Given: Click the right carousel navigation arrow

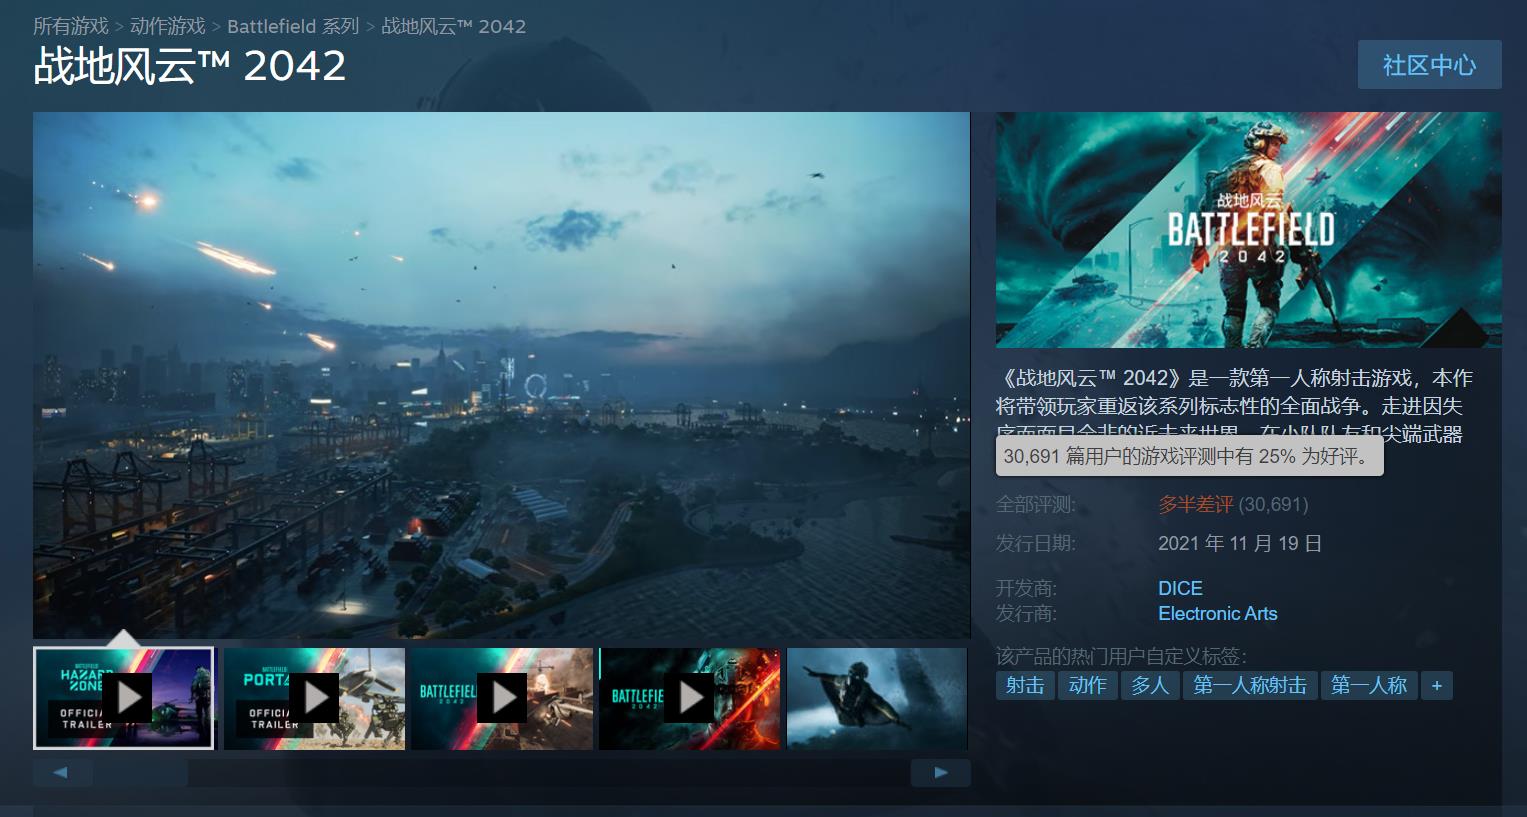Looking at the screenshot, I should click(x=939, y=772).
